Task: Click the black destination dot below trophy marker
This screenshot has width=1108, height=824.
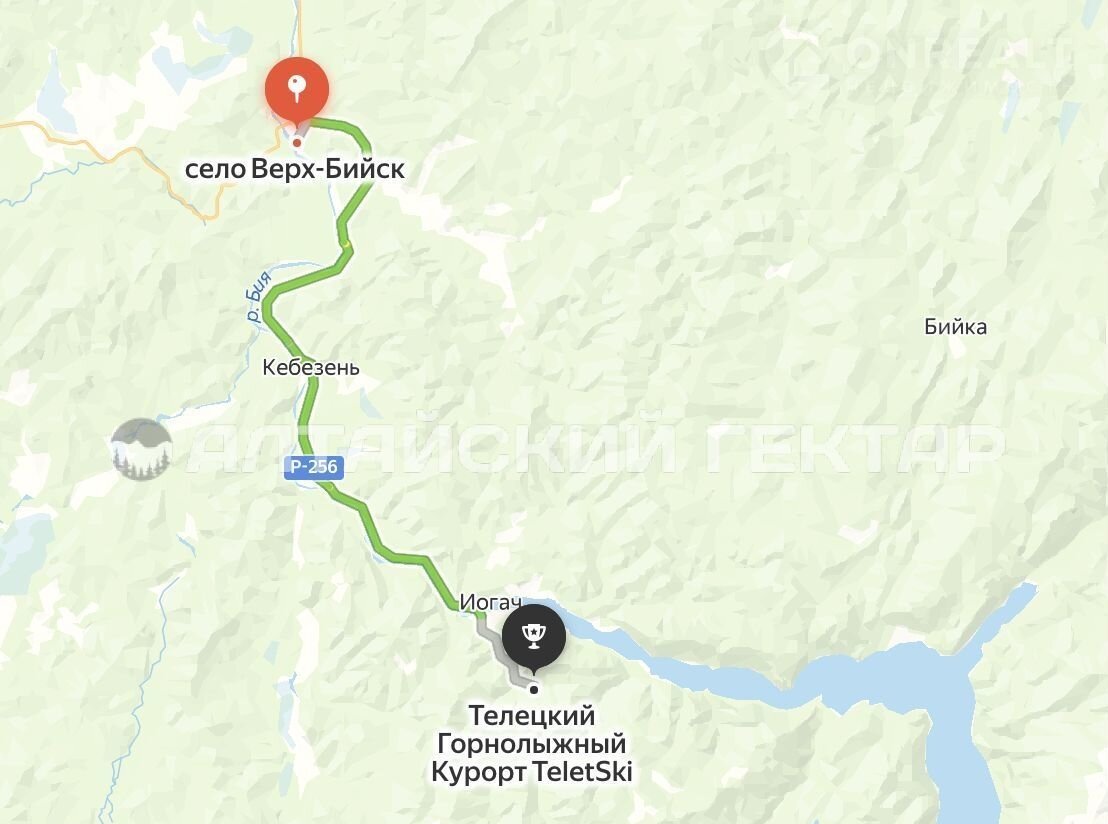Action: 534,690
